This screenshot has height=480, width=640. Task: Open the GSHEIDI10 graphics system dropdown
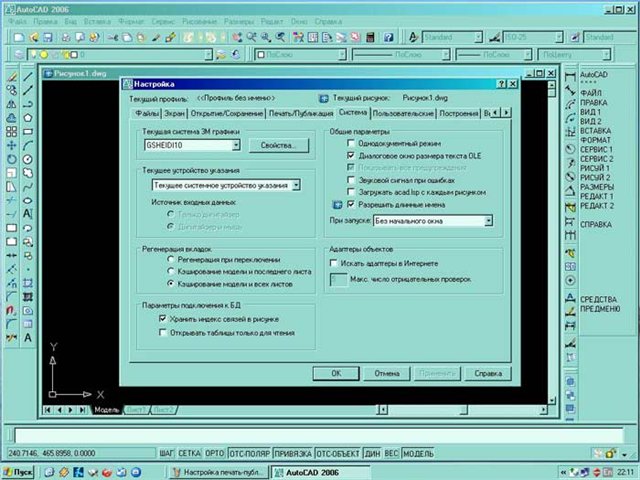click(x=236, y=145)
